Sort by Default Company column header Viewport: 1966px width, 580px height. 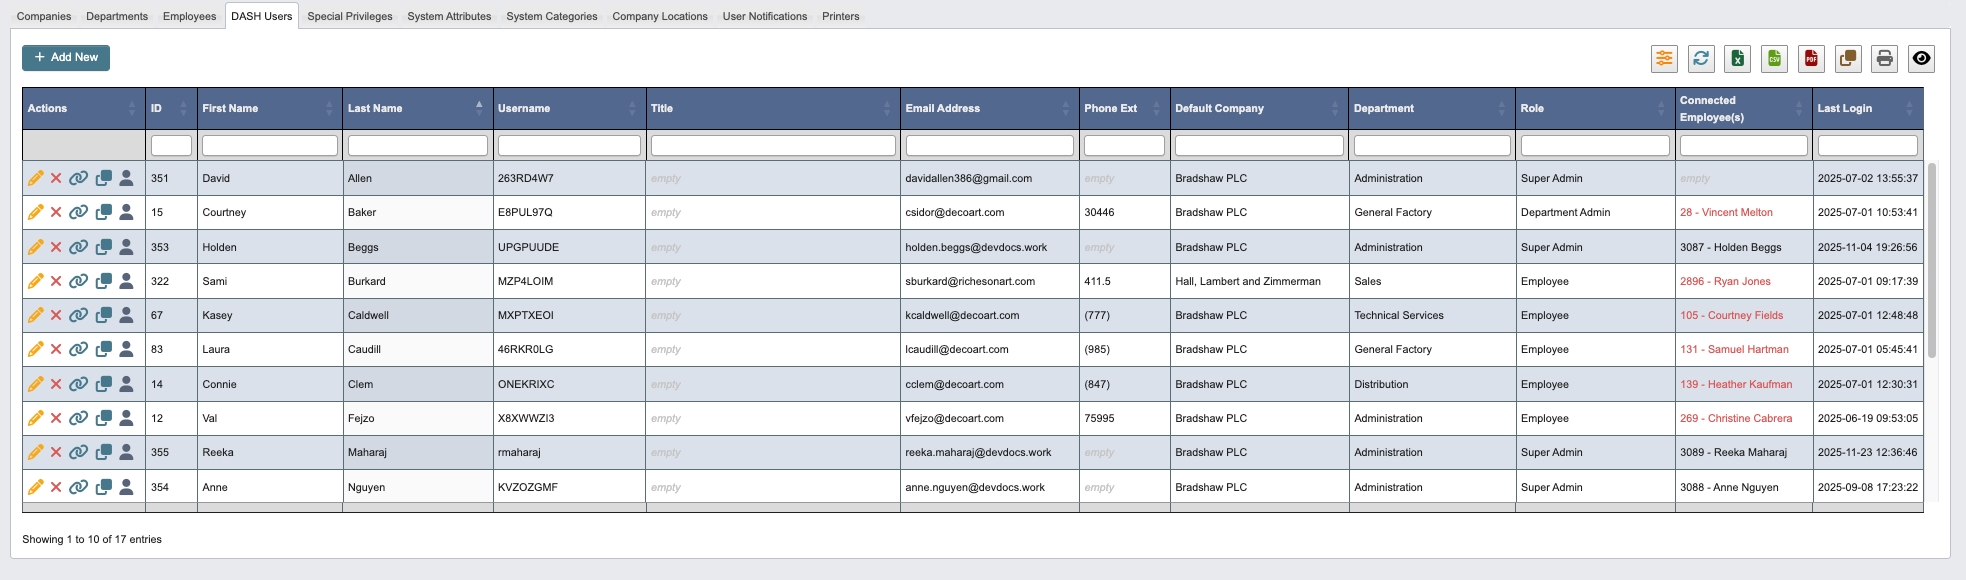(x=1259, y=108)
